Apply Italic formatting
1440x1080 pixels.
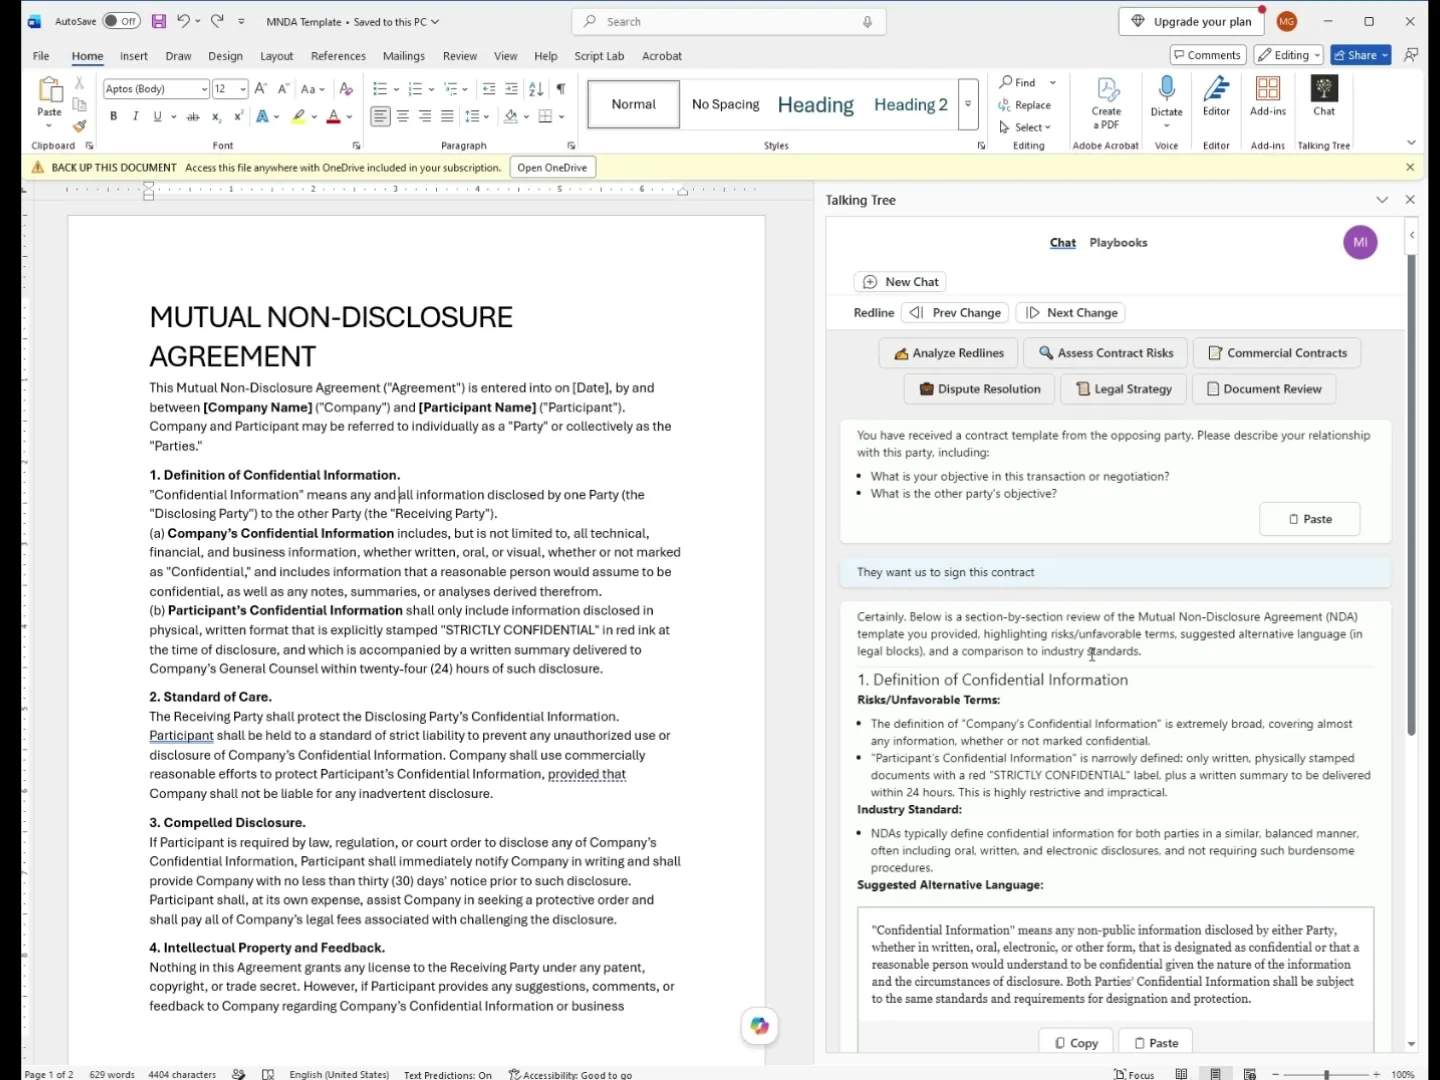[135, 117]
